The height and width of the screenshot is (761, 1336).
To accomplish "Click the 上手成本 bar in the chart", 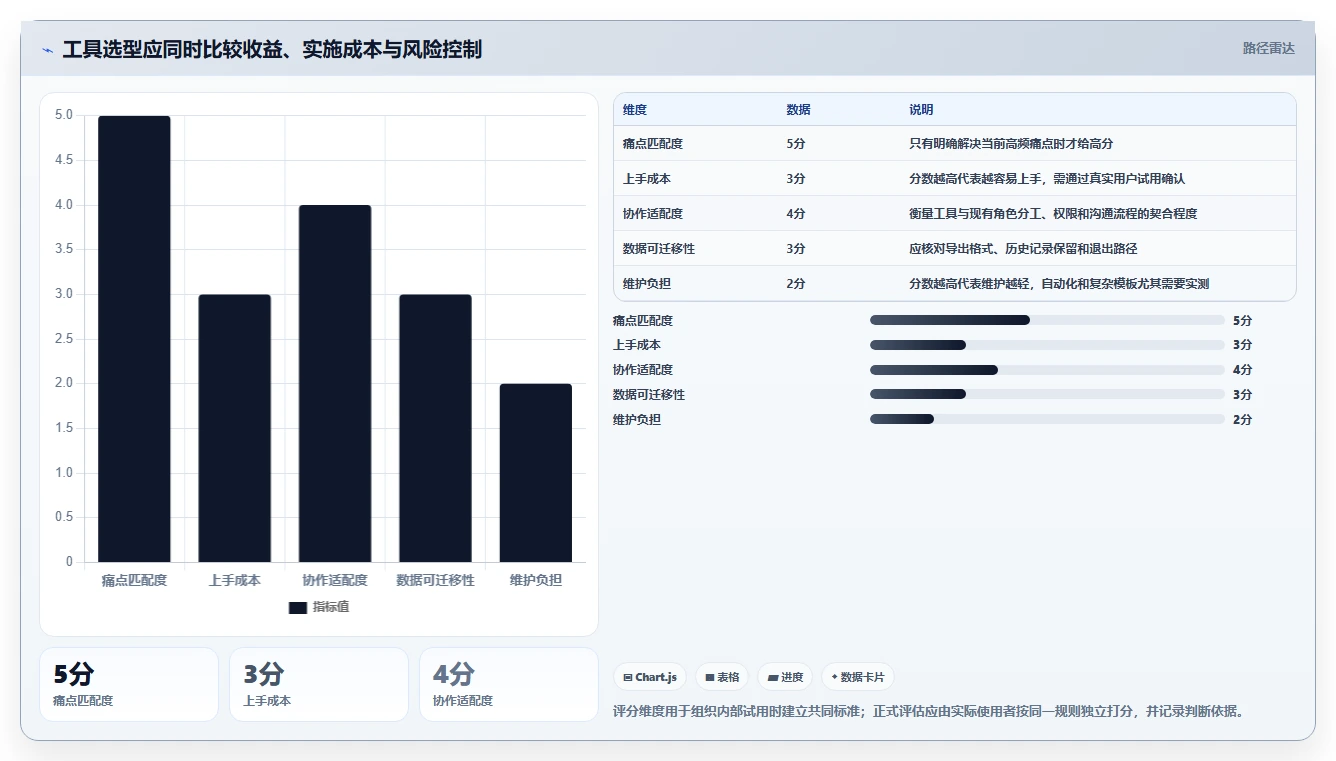I will pyautogui.click(x=234, y=428).
